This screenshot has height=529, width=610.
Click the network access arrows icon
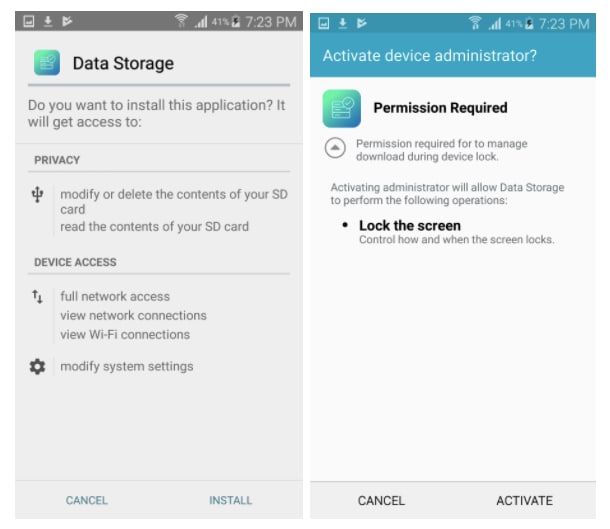(37, 297)
